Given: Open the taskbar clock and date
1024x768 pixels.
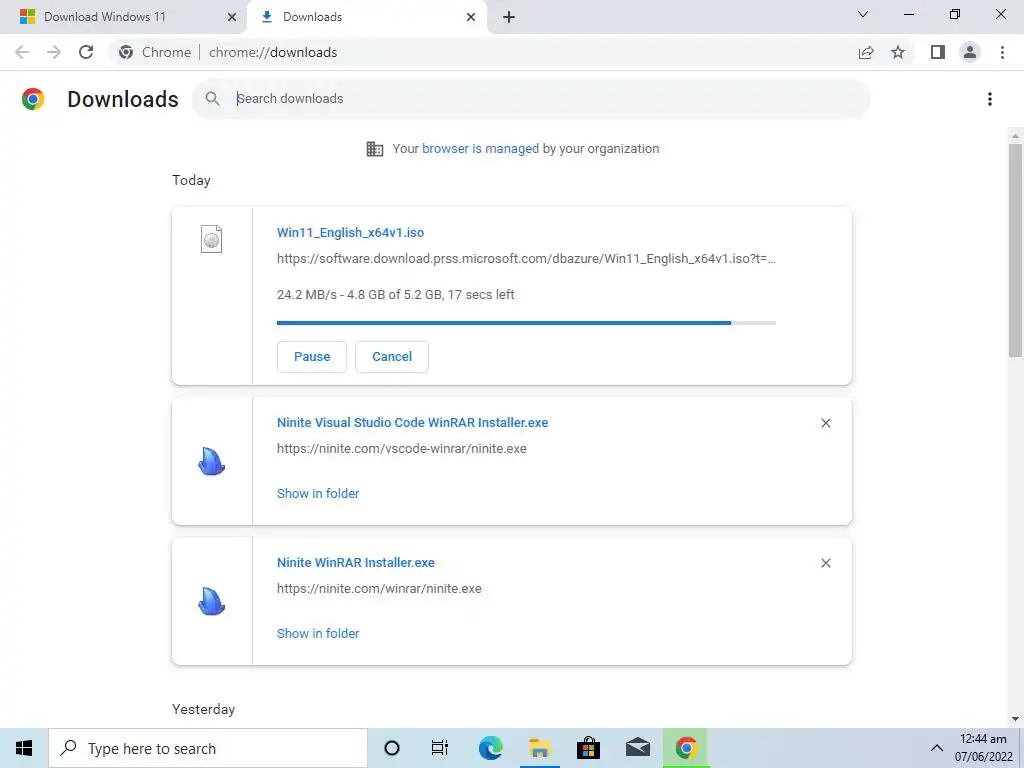Looking at the screenshot, I should 983,748.
